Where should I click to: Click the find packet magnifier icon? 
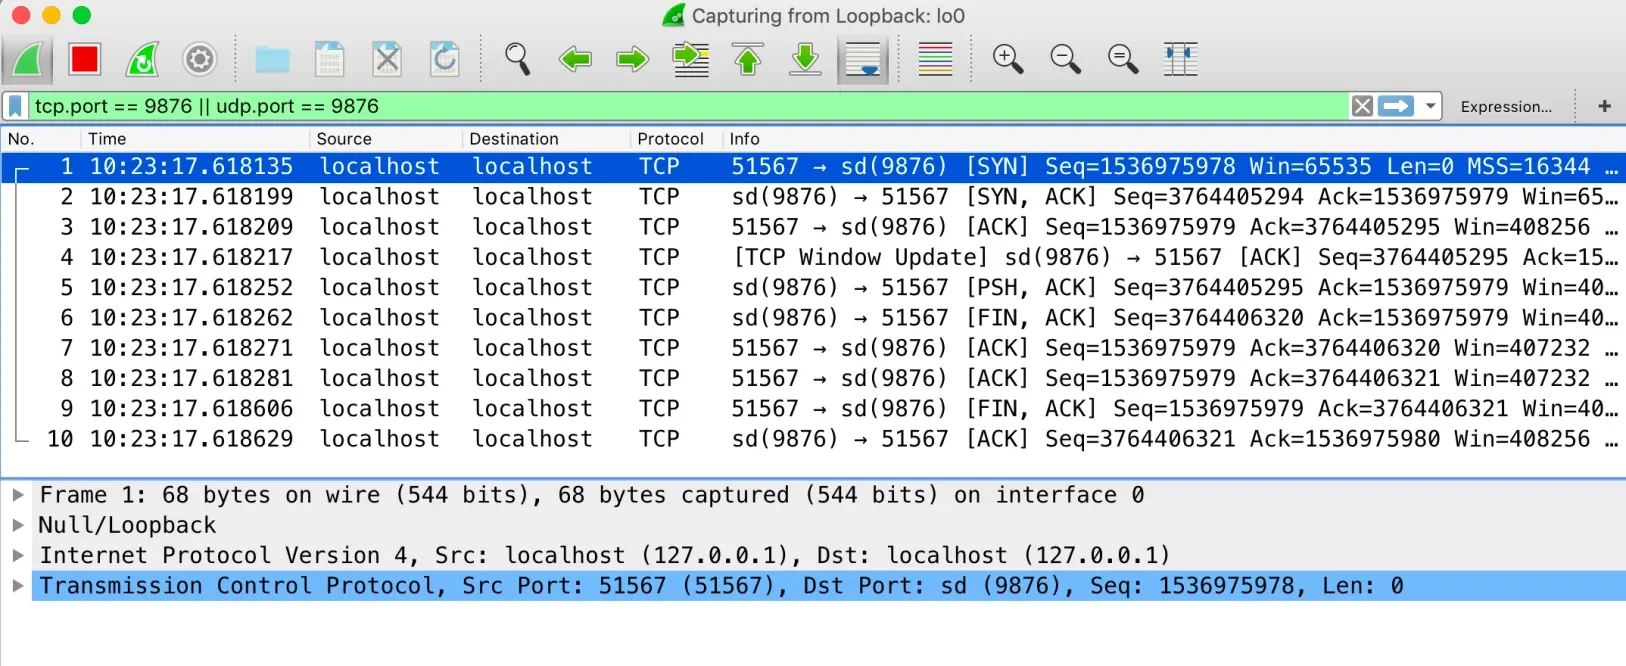coord(517,60)
